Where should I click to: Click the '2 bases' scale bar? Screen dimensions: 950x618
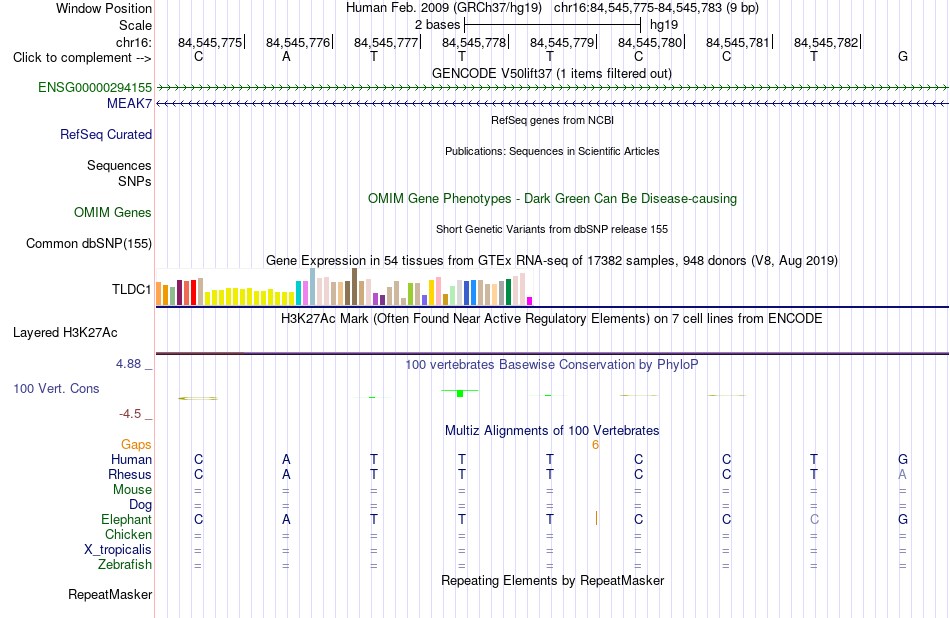click(552, 25)
